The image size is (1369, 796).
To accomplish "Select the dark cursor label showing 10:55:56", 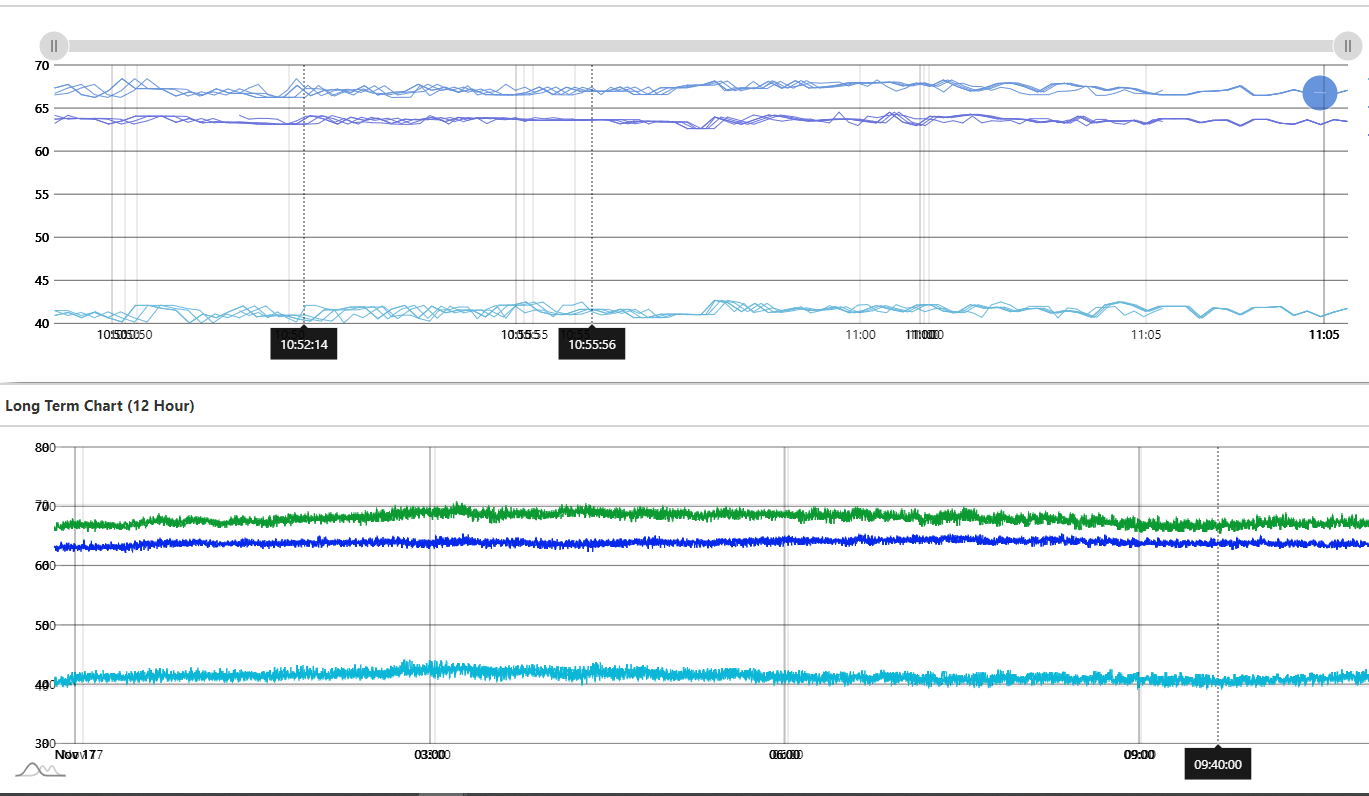I will tap(591, 343).
